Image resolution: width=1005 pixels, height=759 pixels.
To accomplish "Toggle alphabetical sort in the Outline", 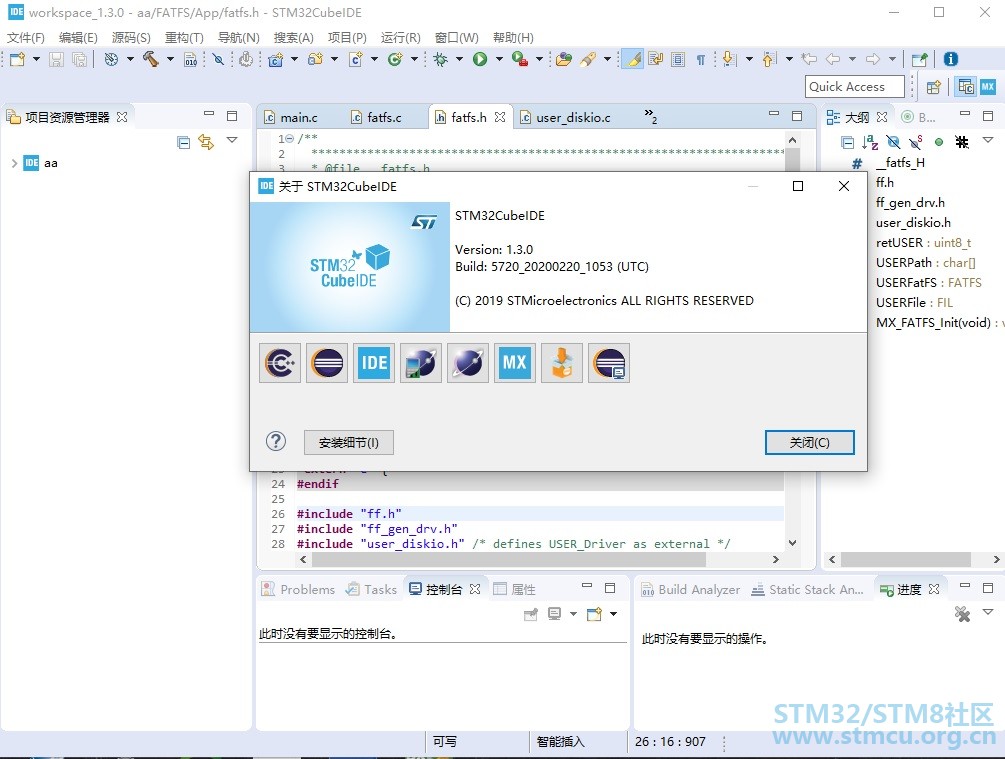I will coord(870,142).
